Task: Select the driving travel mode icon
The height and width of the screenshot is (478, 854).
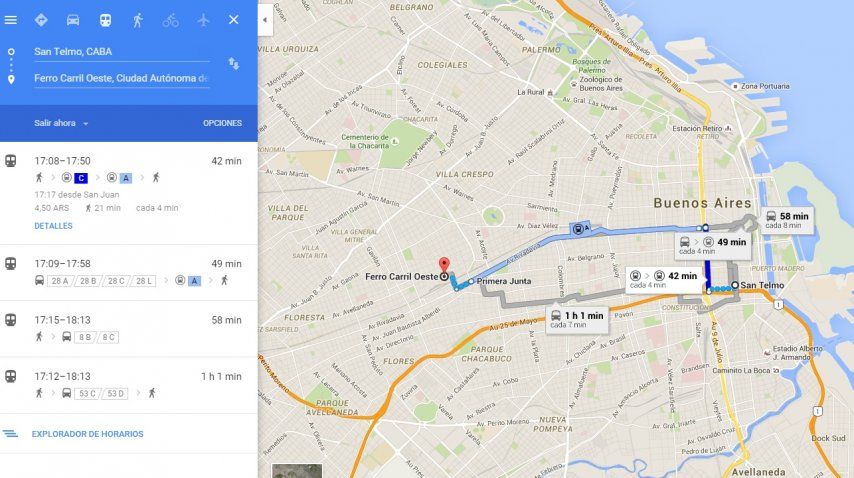Action: pyautogui.click(x=73, y=20)
